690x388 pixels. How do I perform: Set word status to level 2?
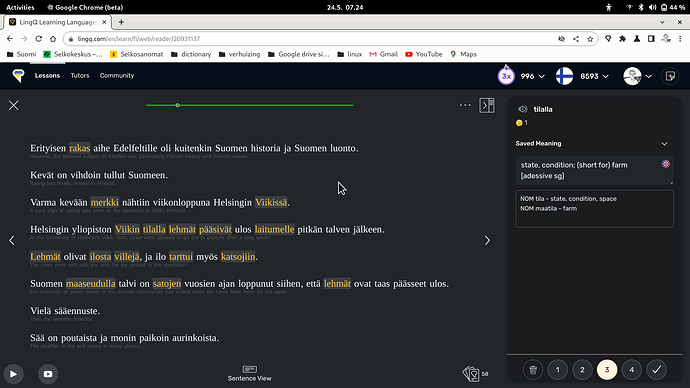[582, 370]
